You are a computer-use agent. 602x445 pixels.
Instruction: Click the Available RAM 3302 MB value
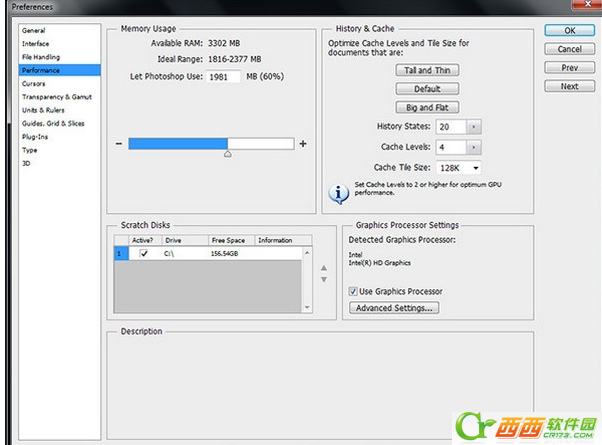click(x=224, y=43)
